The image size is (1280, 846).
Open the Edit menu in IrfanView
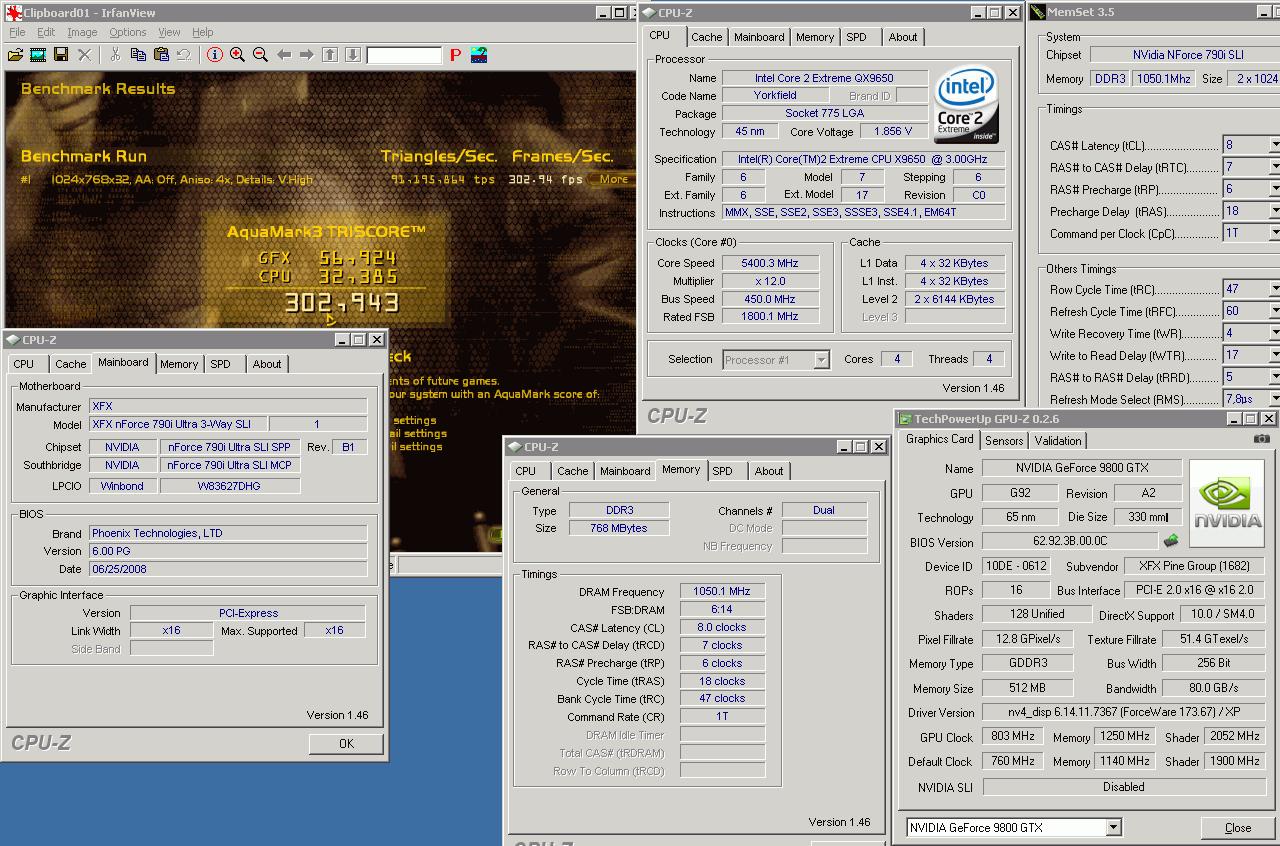tap(46, 32)
